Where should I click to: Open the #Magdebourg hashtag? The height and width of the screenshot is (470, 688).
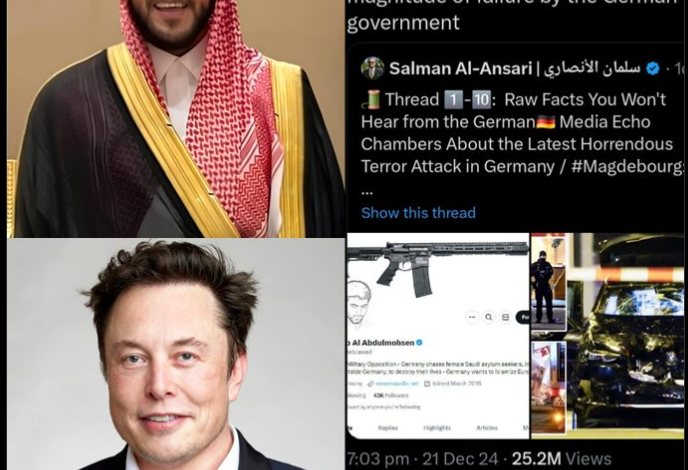pyautogui.click(x=627, y=166)
